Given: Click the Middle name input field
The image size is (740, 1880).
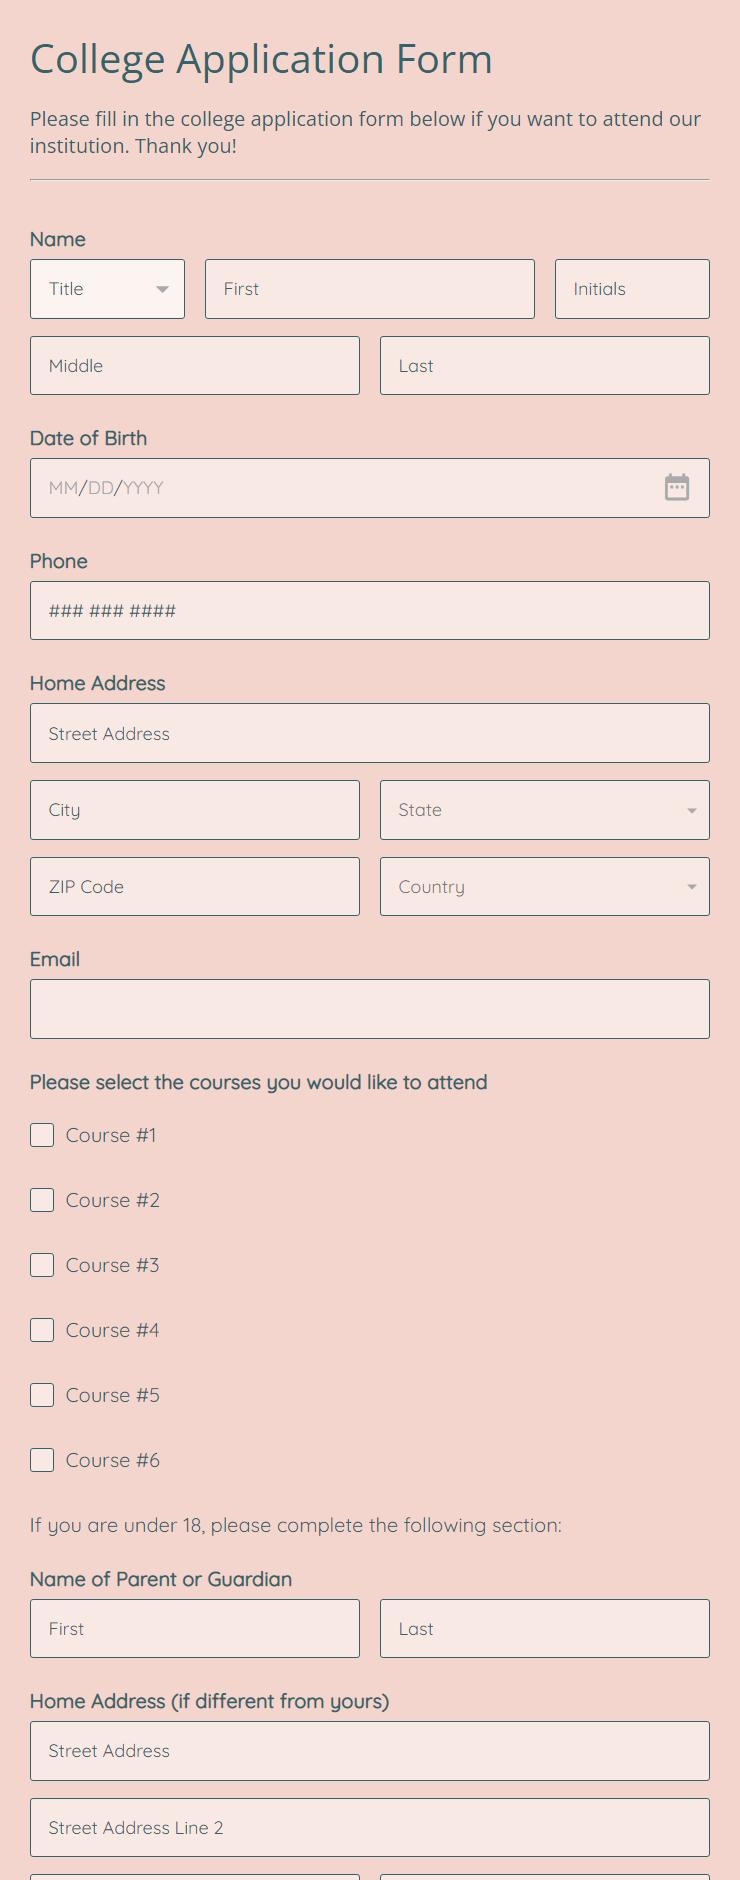Looking at the screenshot, I should click(194, 365).
